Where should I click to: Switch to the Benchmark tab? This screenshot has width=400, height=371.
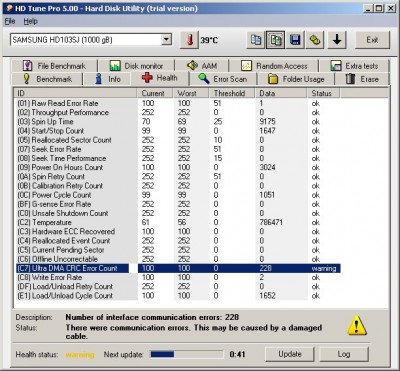point(47,79)
